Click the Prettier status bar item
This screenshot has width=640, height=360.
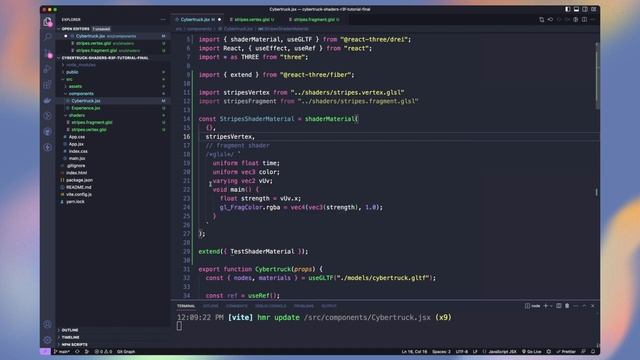pyautogui.click(x=566, y=351)
